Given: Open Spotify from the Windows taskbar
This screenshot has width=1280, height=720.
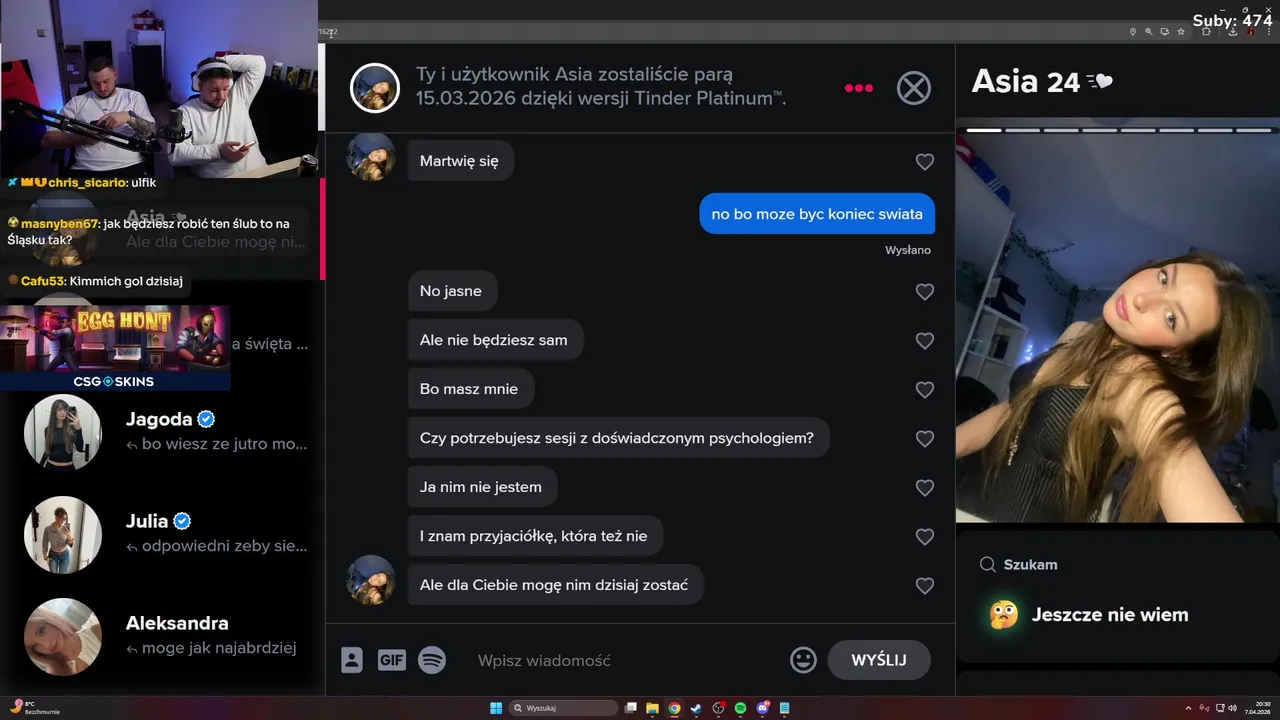Looking at the screenshot, I should pyautogui.click(x=740, y=708).
